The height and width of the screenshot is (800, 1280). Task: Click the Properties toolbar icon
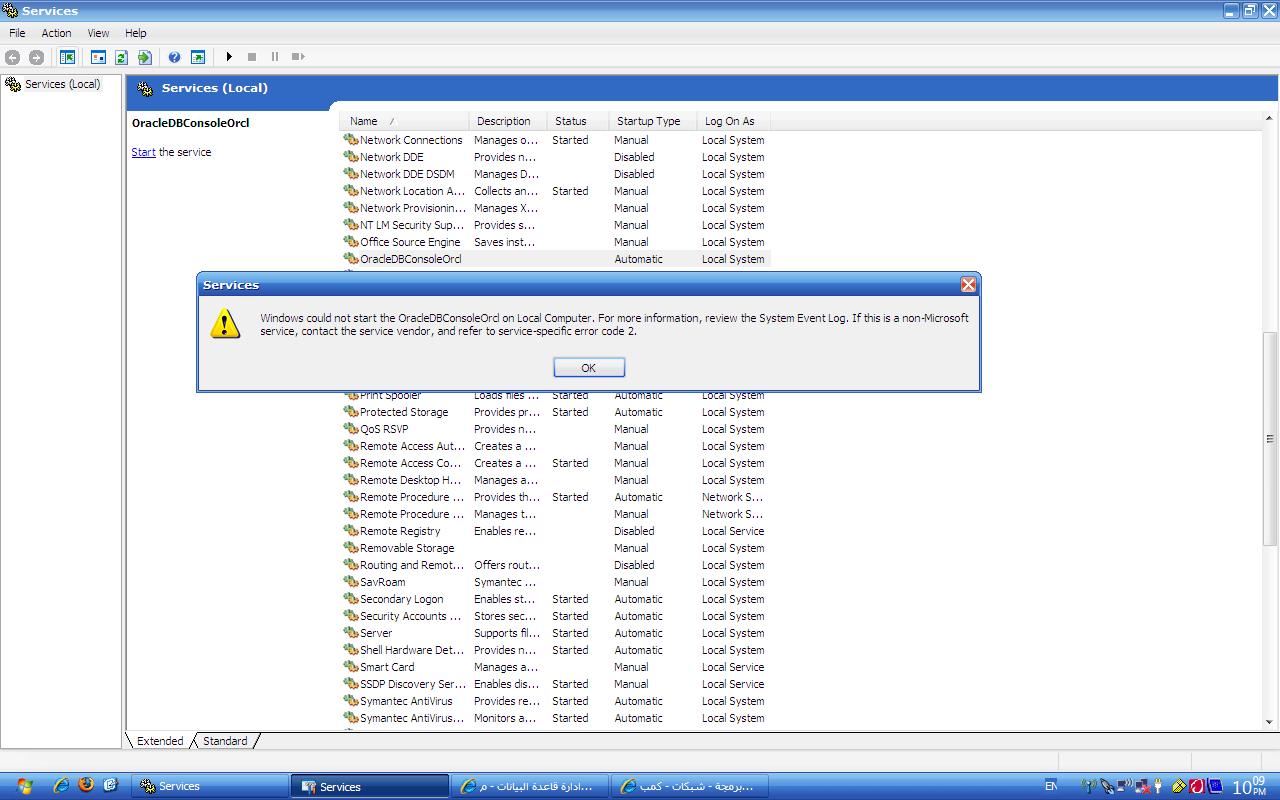[x=98, y=57]
